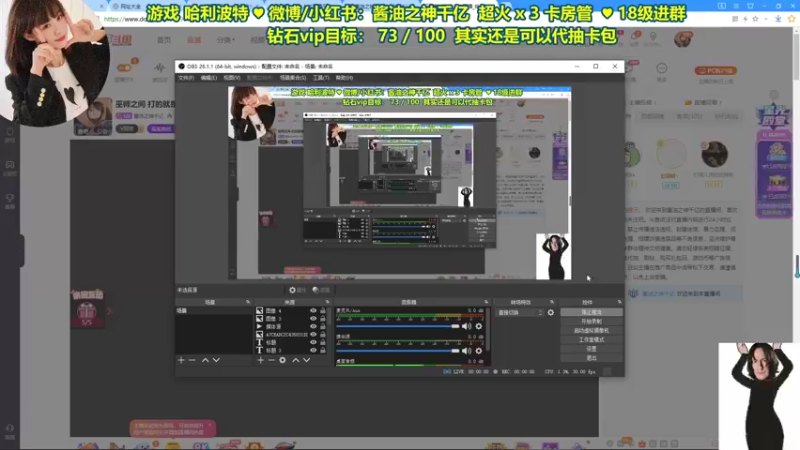The image size is (800, 450).
Task: Click the 属性 properties gear above the docks
Action: 297,290
